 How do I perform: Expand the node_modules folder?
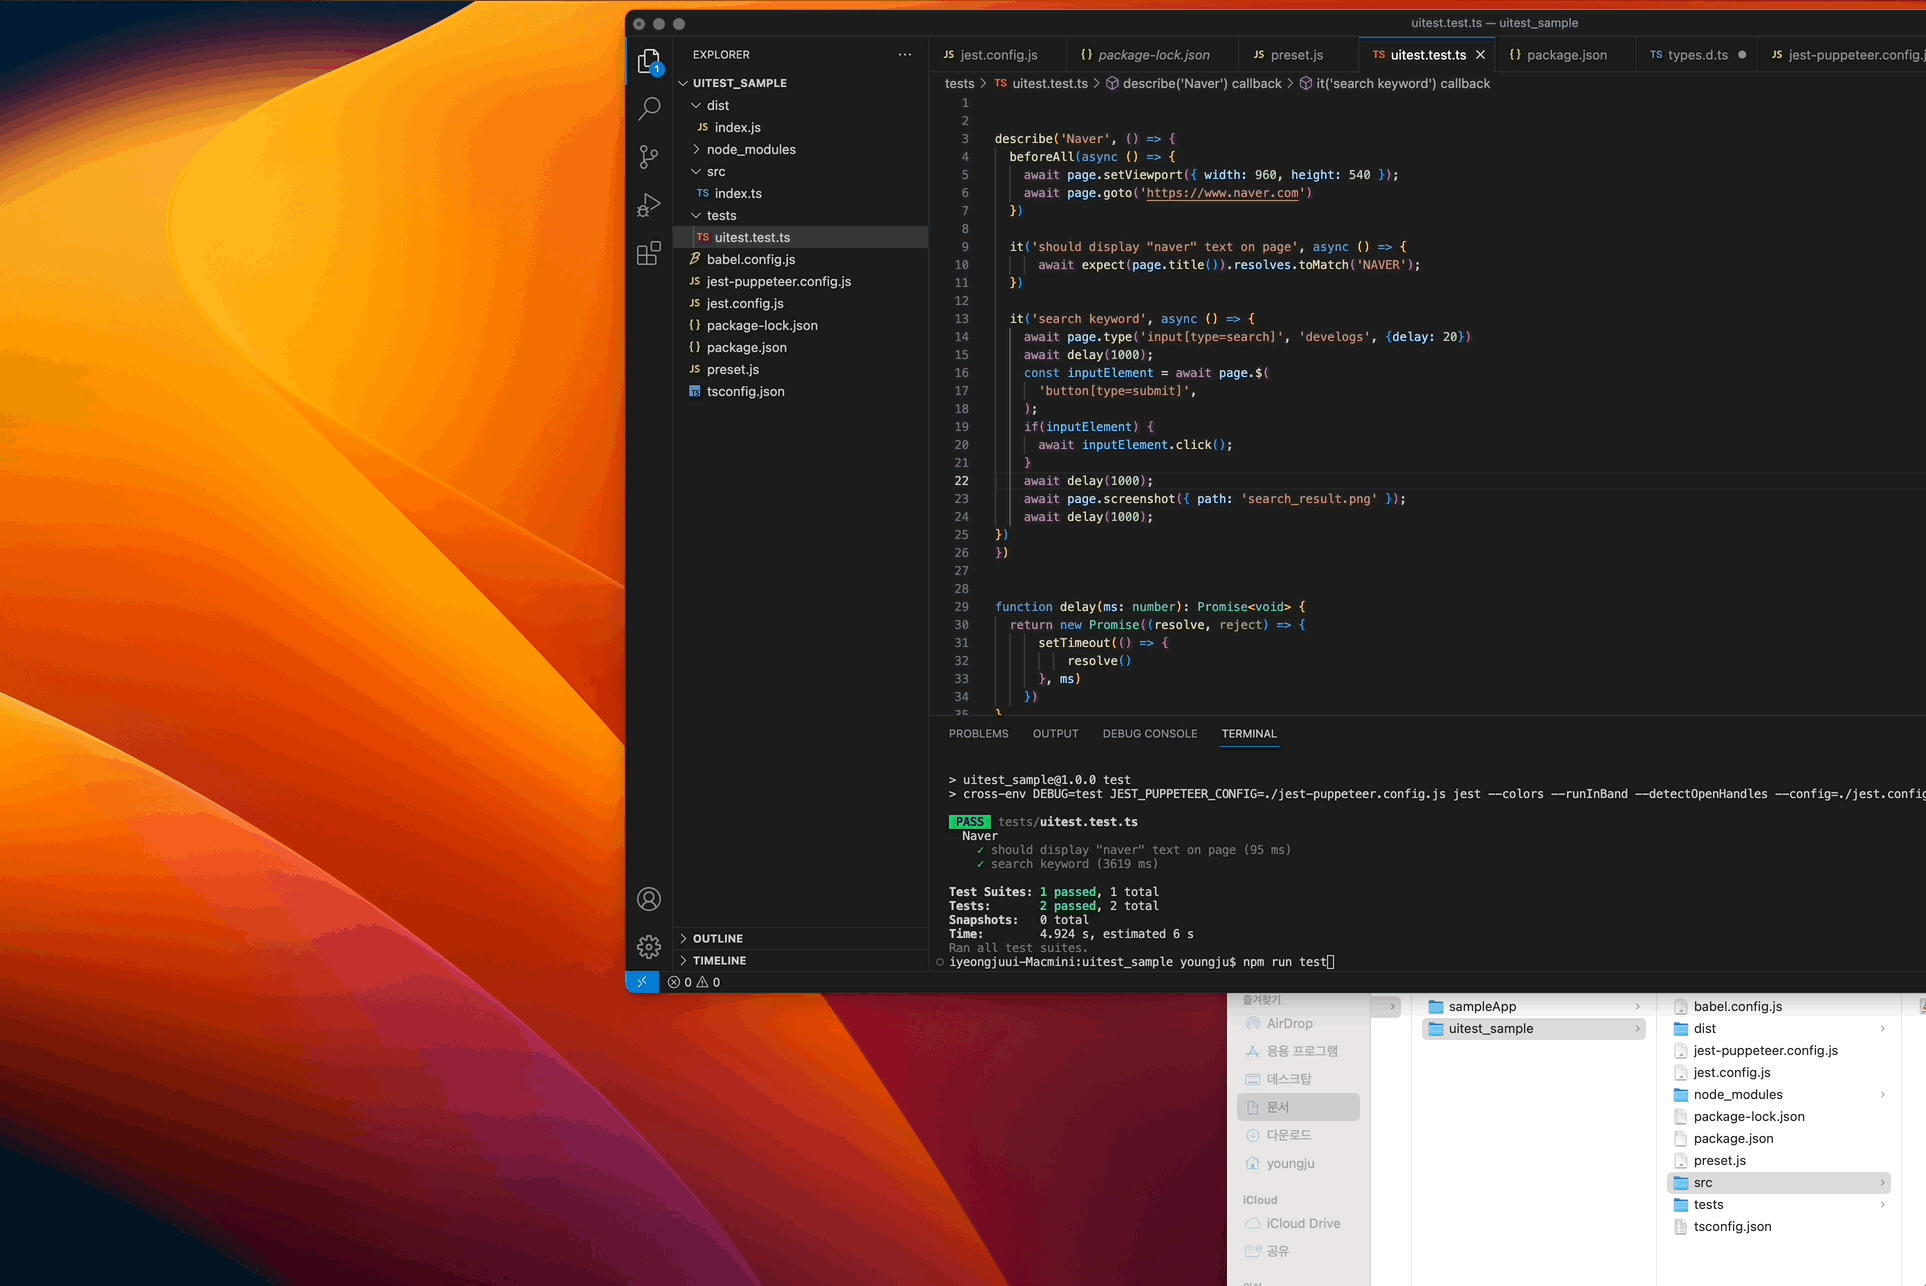coord(750,149)
